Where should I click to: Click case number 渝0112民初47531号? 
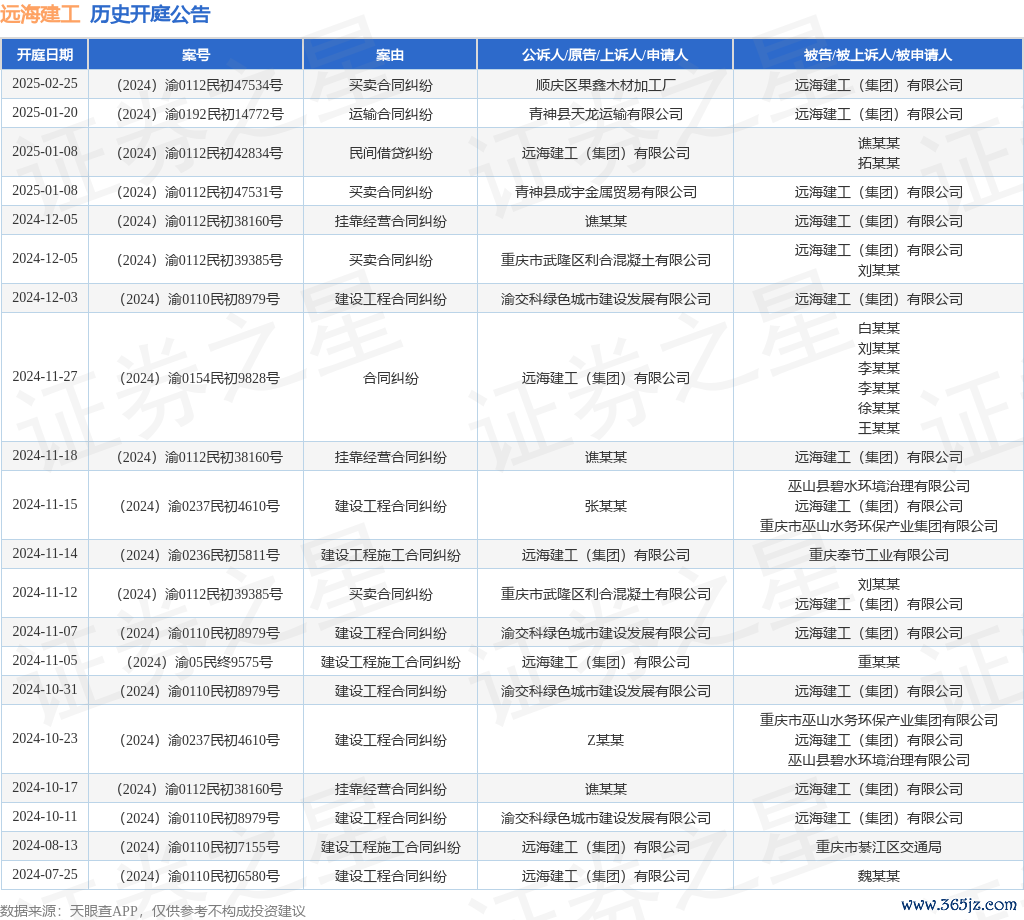click(x=199, y=193)
